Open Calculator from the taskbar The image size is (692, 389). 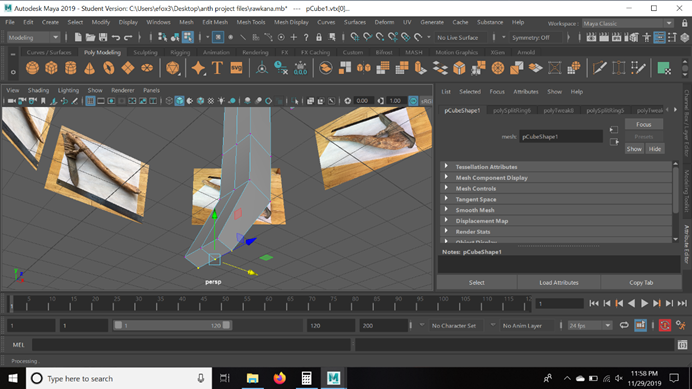click(x=306, y=378)
